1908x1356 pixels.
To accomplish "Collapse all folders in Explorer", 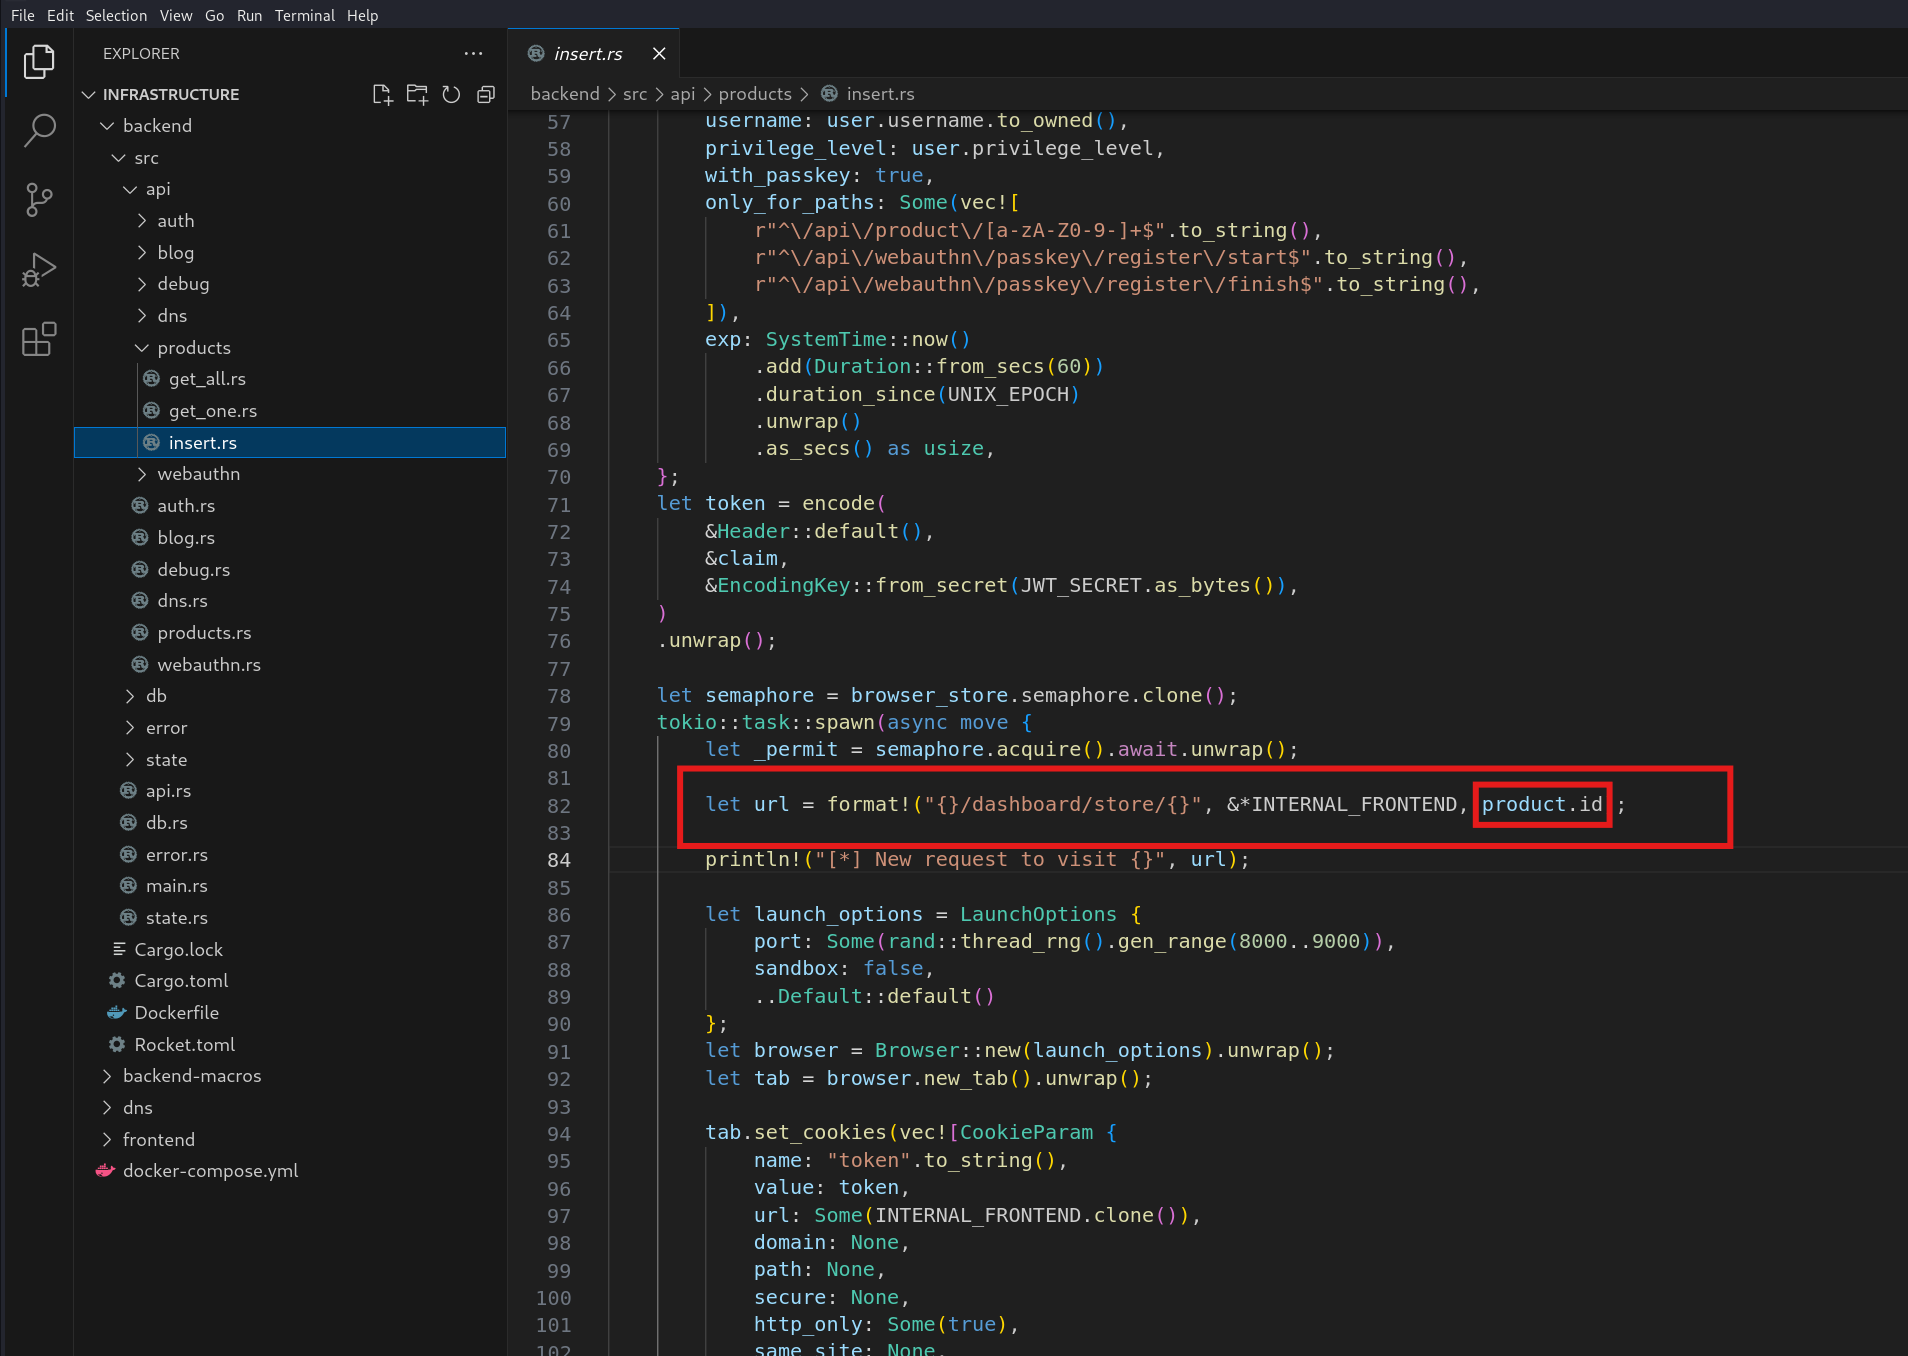I will pos(486,94).
